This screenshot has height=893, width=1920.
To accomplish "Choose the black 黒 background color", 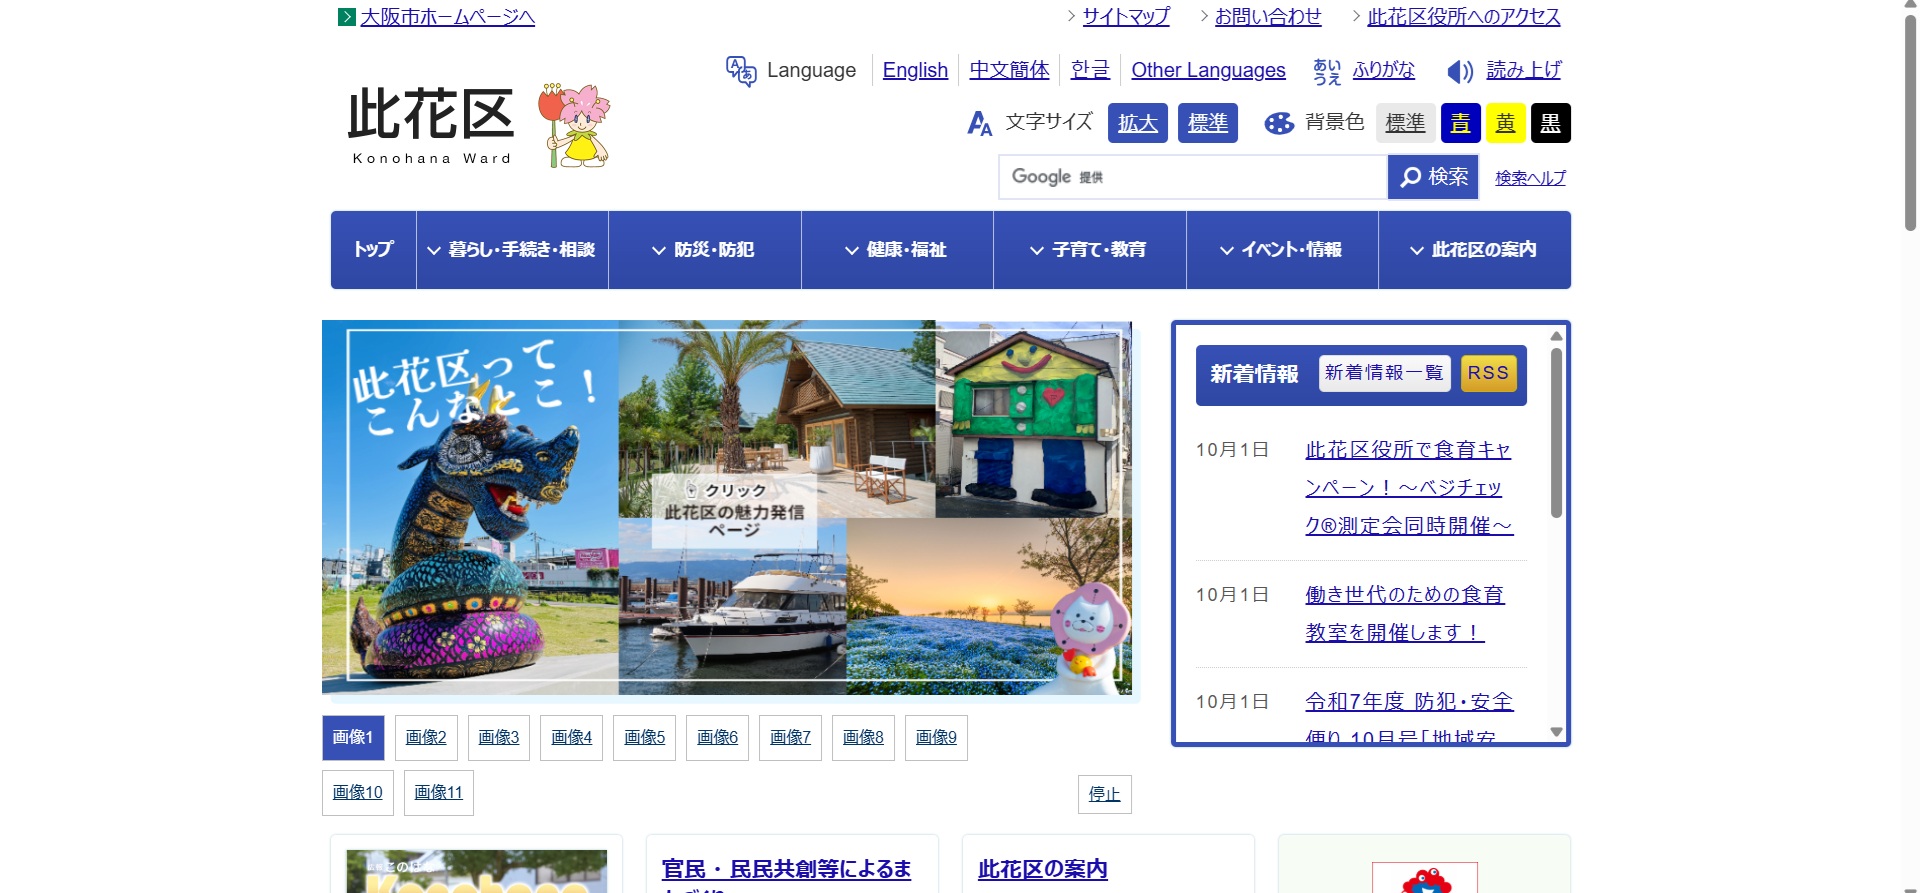I will [1551, 123].
